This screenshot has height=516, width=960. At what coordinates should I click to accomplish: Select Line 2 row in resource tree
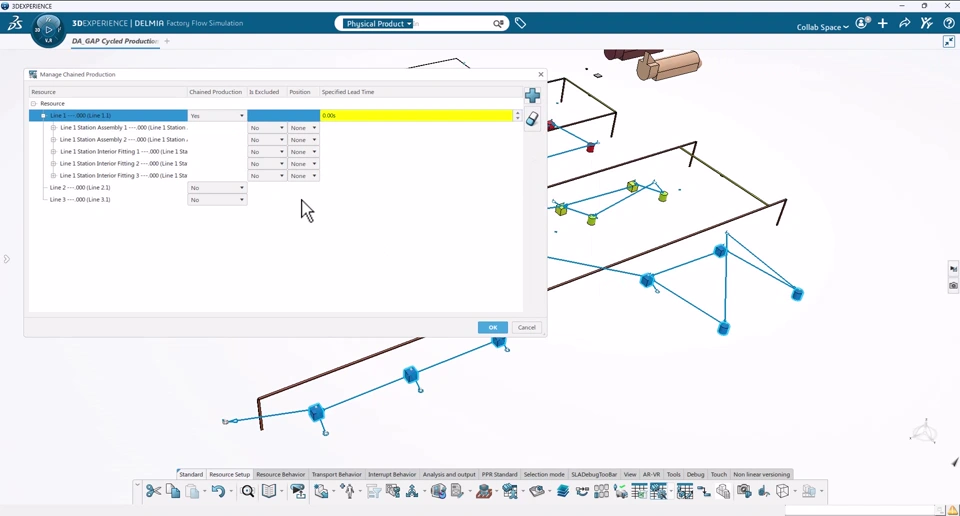tap(80, 188)
